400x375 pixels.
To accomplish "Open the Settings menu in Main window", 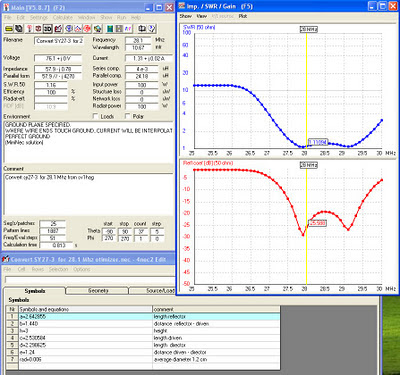I will point(39,17).
